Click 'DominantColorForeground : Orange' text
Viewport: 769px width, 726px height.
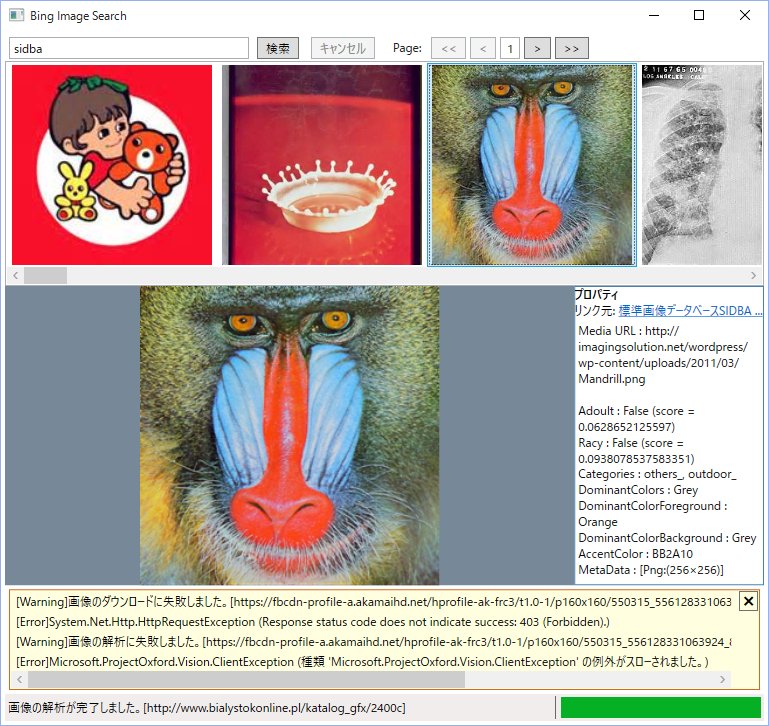(x=652, y=514)
